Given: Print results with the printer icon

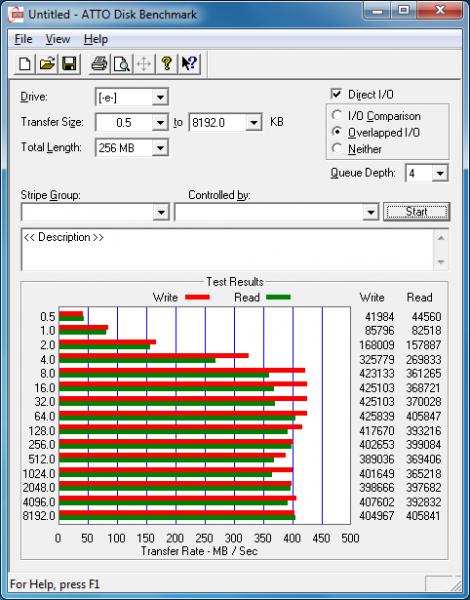Looking at the screenshot, I should [100, 64].
